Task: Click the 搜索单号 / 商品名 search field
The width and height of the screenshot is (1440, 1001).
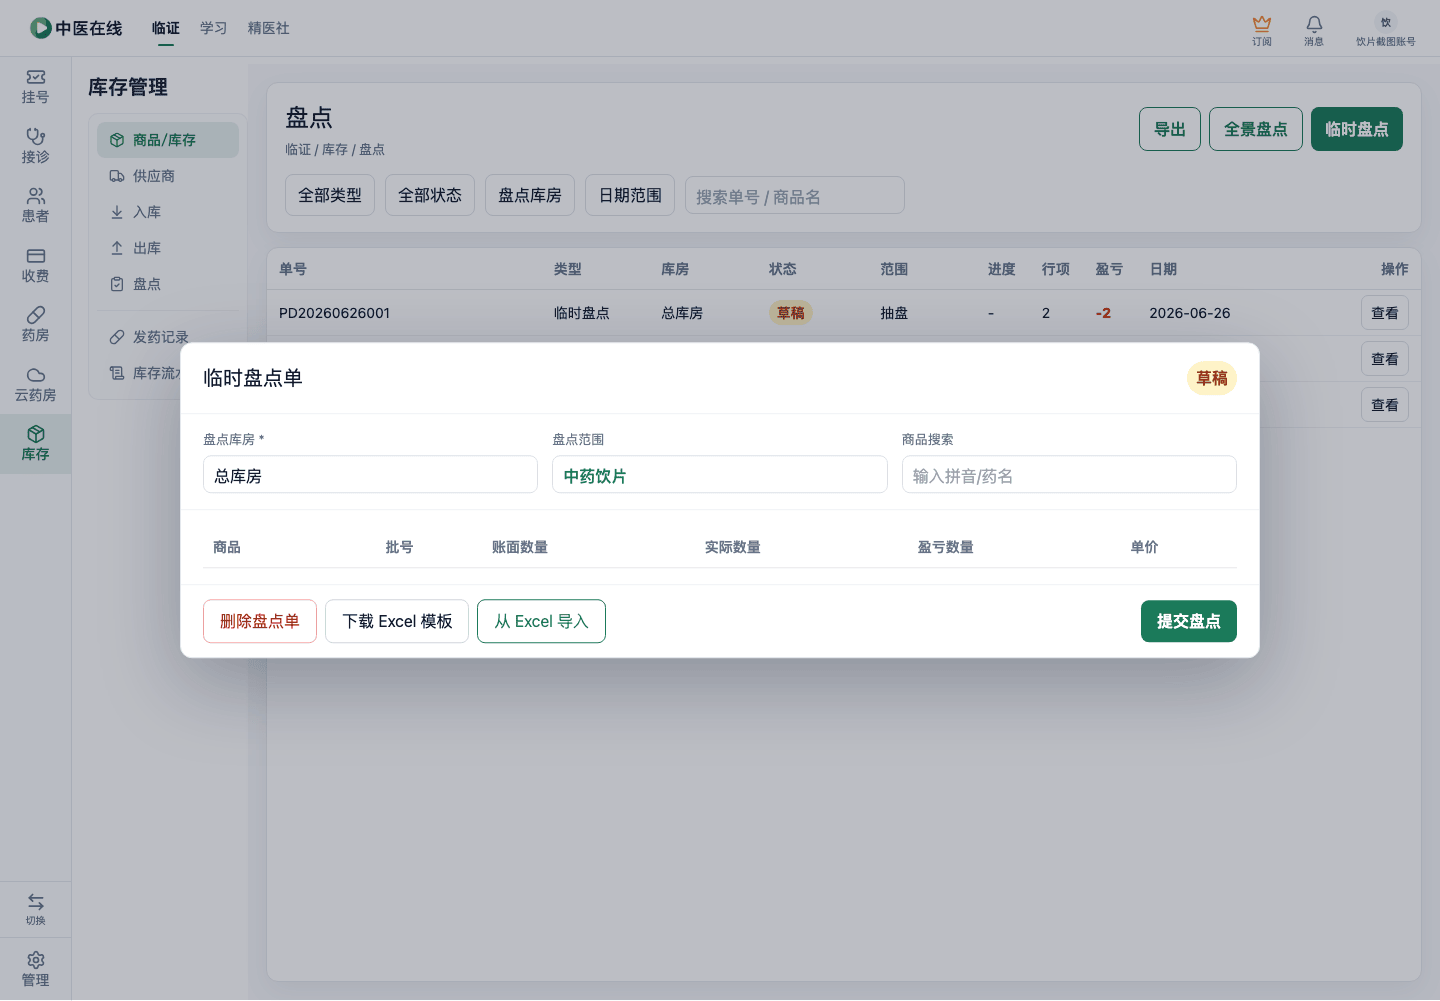Action: (795, 195)
